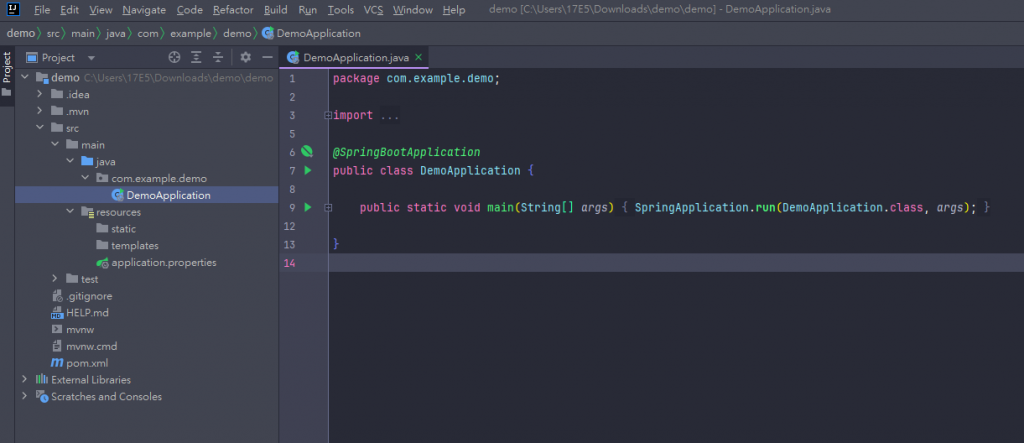Collapse the src folder
The width and height of the screenshot is (1024, 443).
click(40, 128)
